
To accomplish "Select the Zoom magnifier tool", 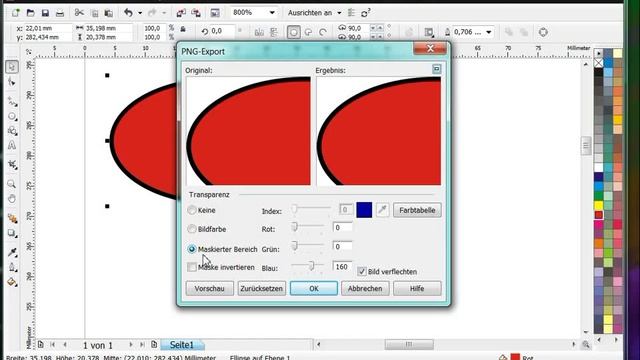I will pyautogui.click(x=12, y=184).
